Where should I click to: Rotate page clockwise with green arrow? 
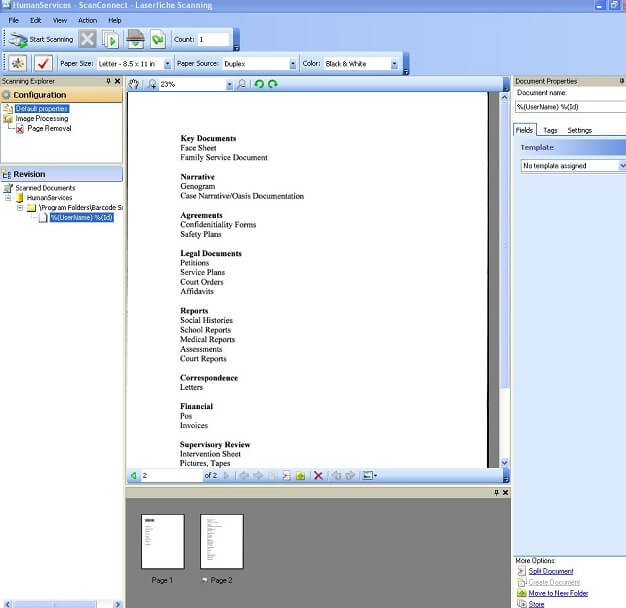[x=273, y=84]
